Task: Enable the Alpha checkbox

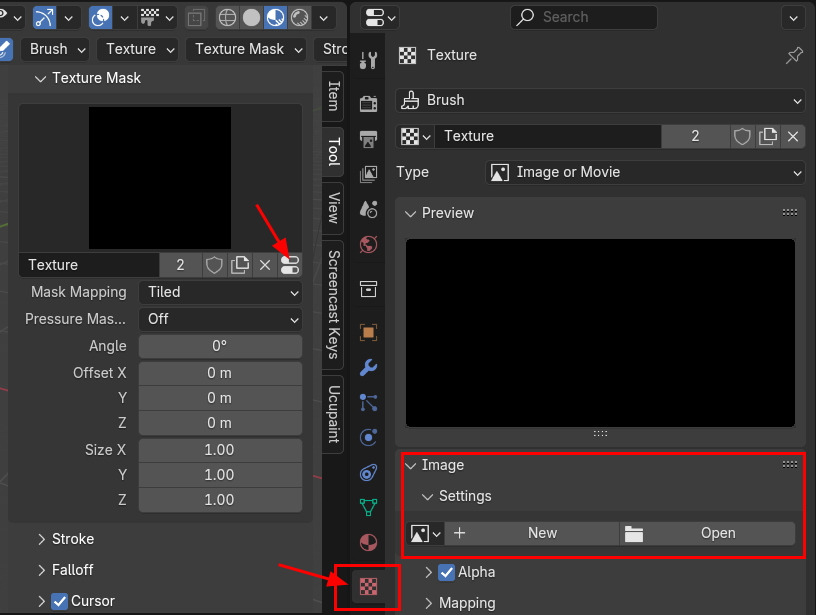Action: (446, 572)
